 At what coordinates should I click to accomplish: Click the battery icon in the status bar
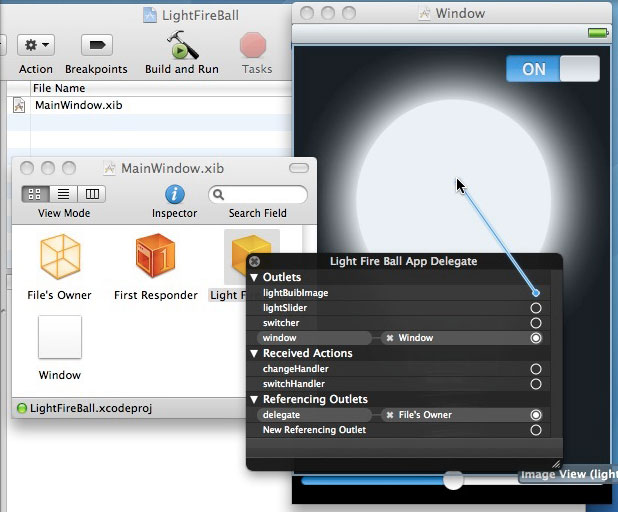pyautogui.click(x=598, y=32)
